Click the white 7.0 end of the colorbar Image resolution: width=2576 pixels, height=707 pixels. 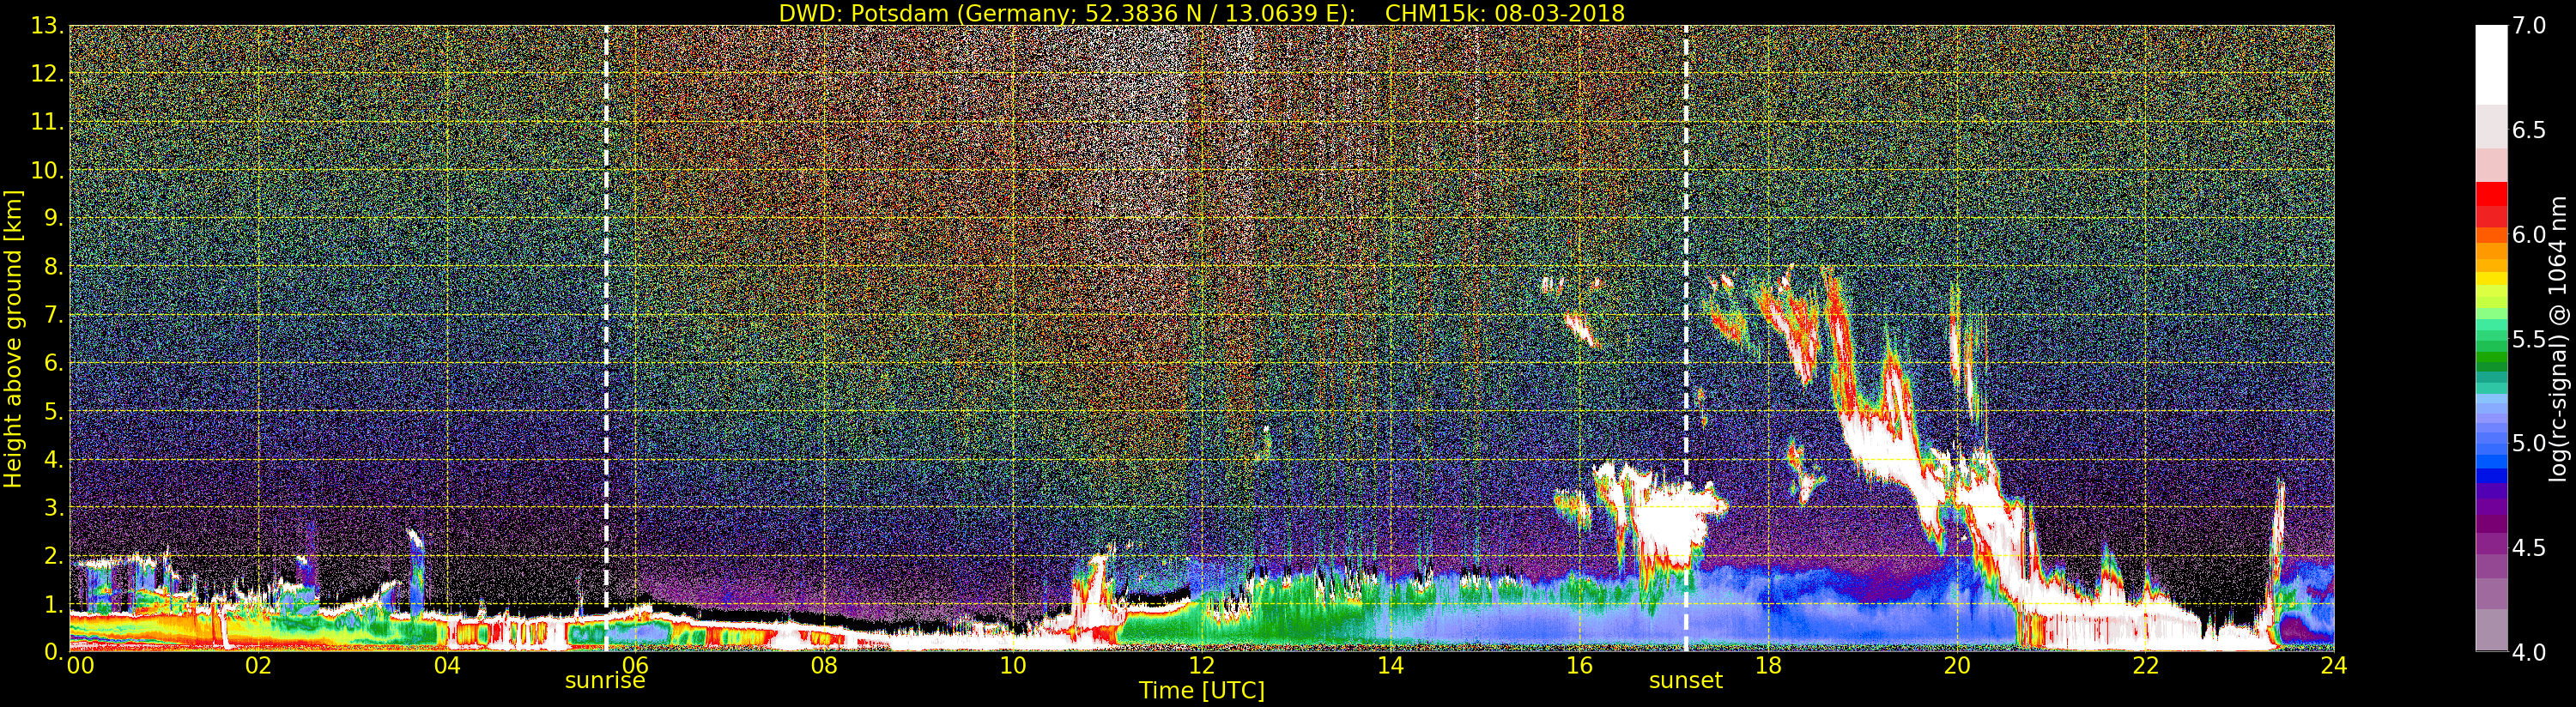click(2491, 64)
